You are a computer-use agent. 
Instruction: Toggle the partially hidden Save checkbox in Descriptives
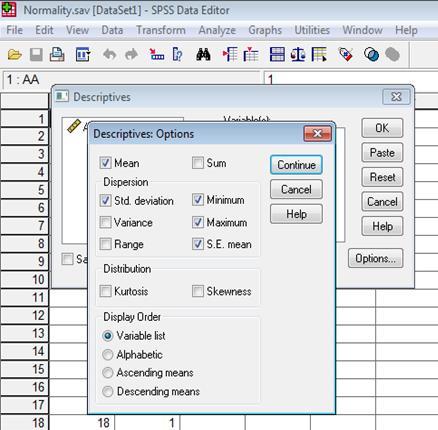pos(67,259)
